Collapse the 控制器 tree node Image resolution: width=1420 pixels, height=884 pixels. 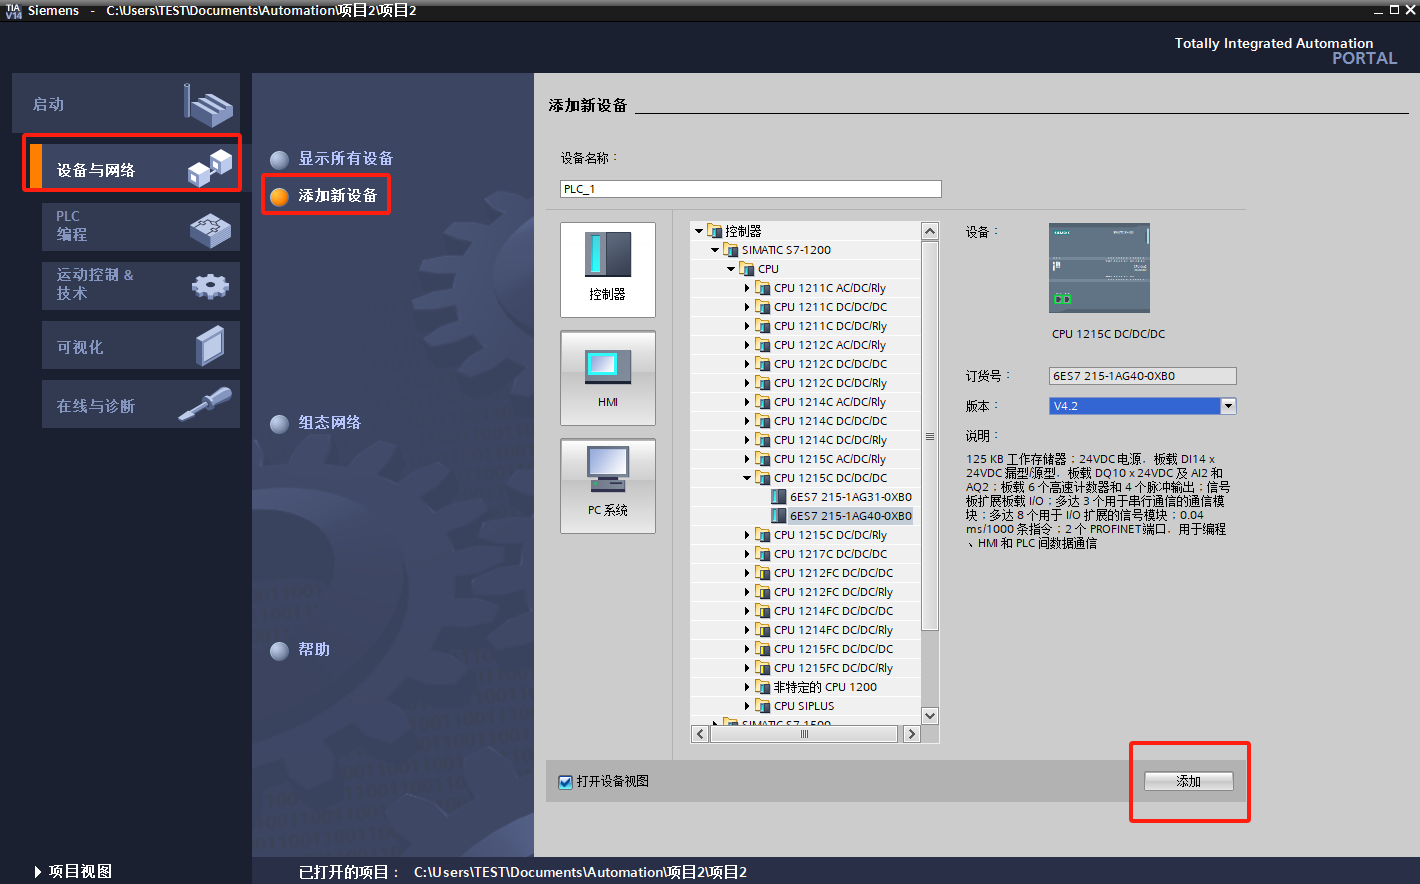[x=699, y=231]
